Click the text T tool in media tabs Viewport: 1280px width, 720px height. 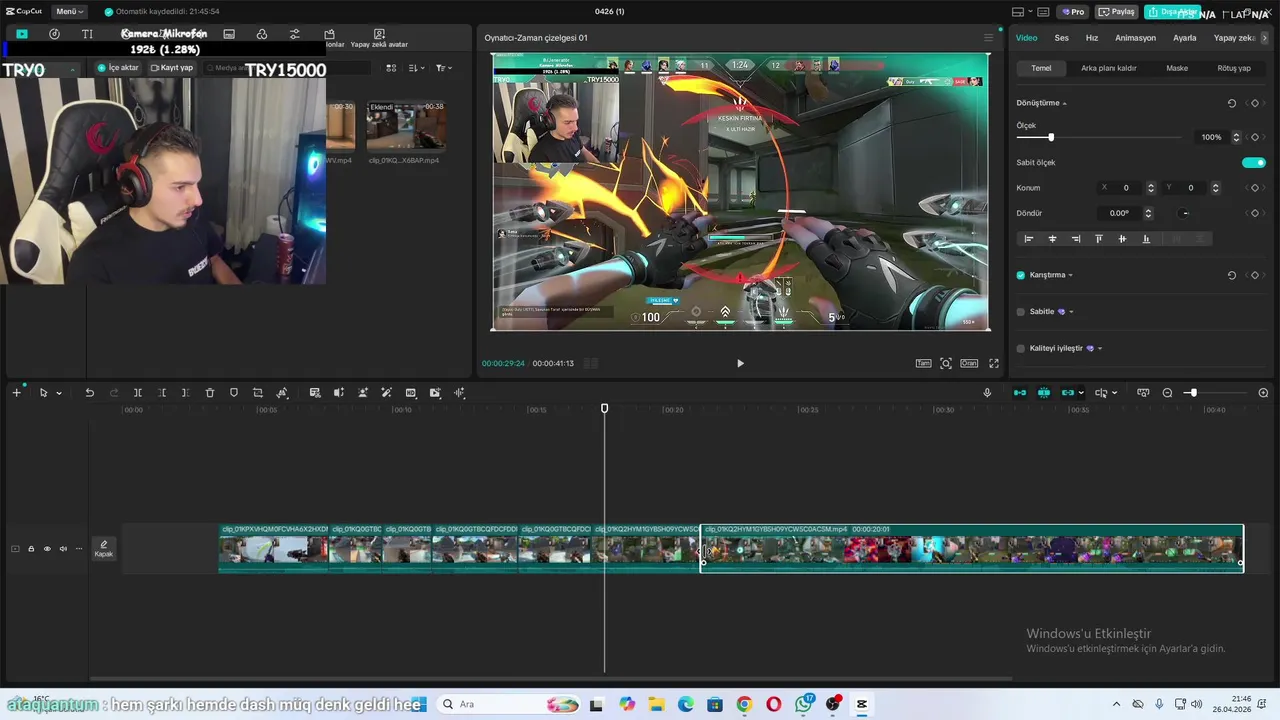pyautogui.click(x=87, y=34)
